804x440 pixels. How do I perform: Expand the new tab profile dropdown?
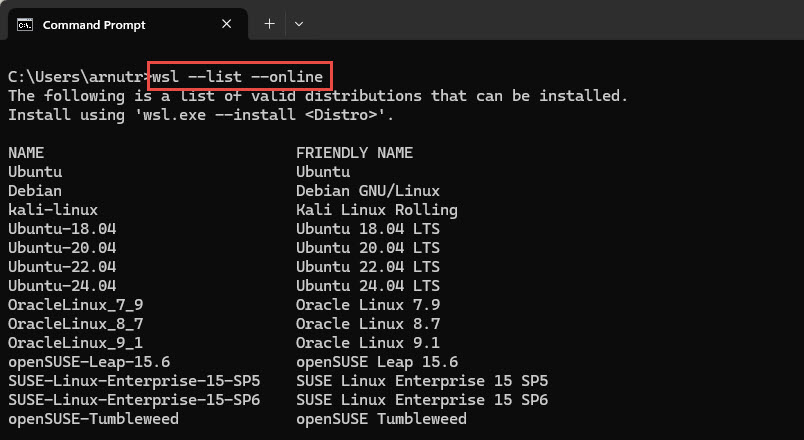299,24
